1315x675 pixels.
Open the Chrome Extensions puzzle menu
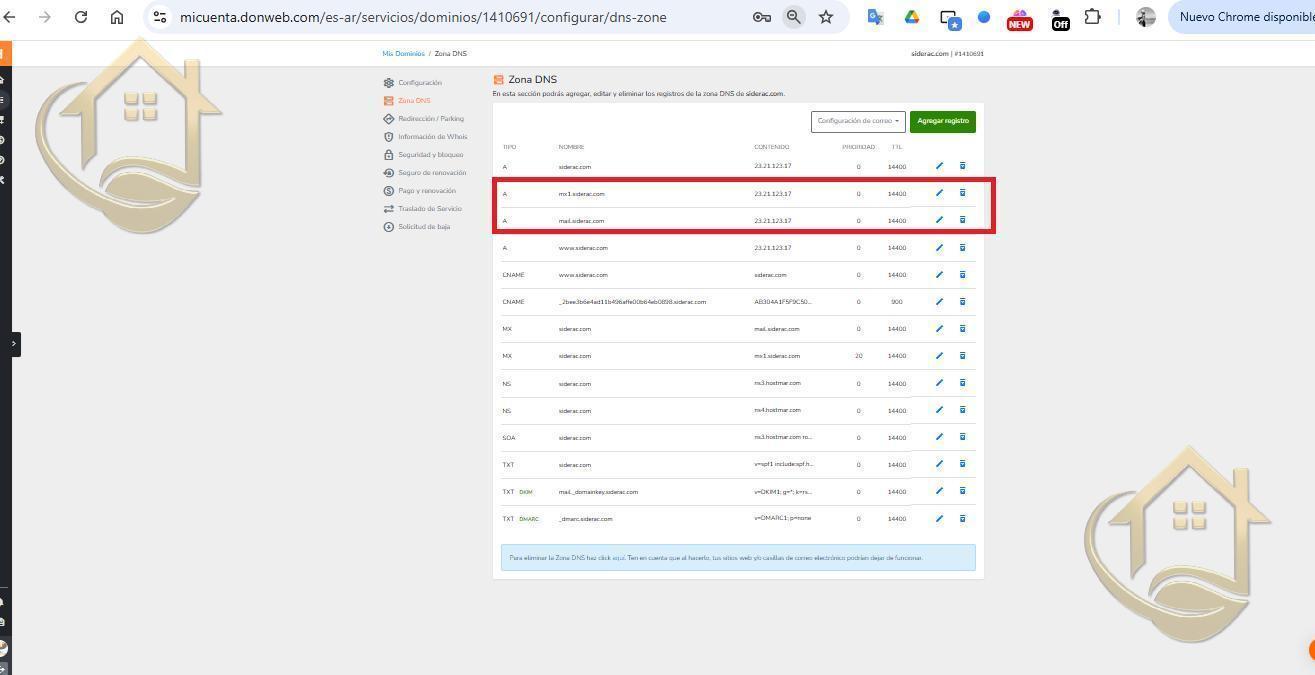(1093, 17)
